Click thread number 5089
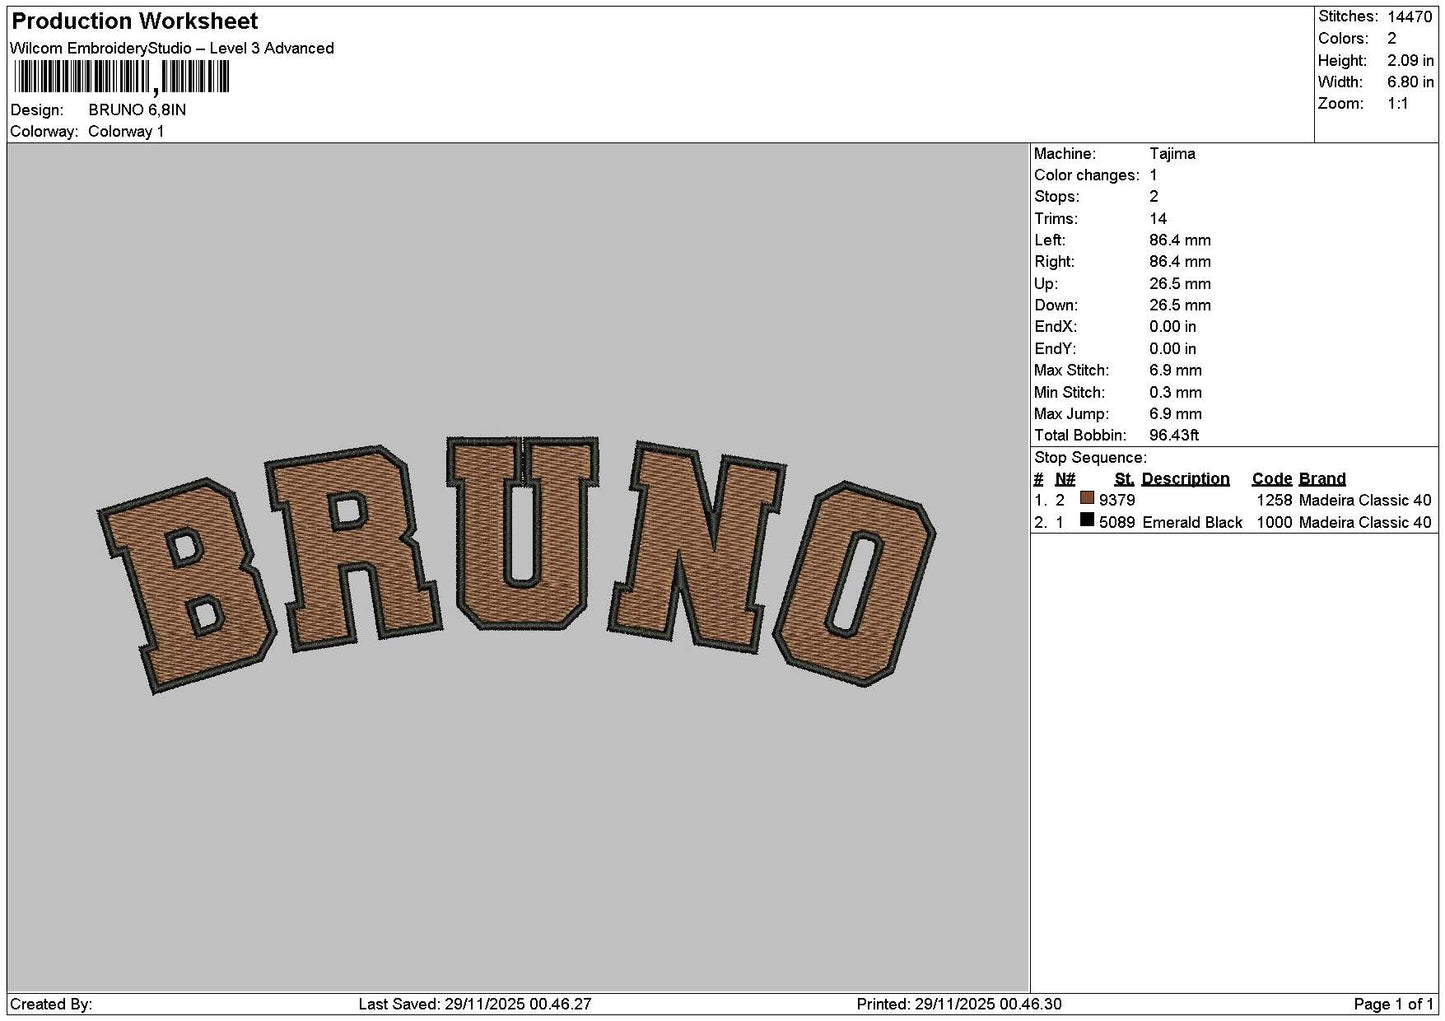 coord(1117,522)
